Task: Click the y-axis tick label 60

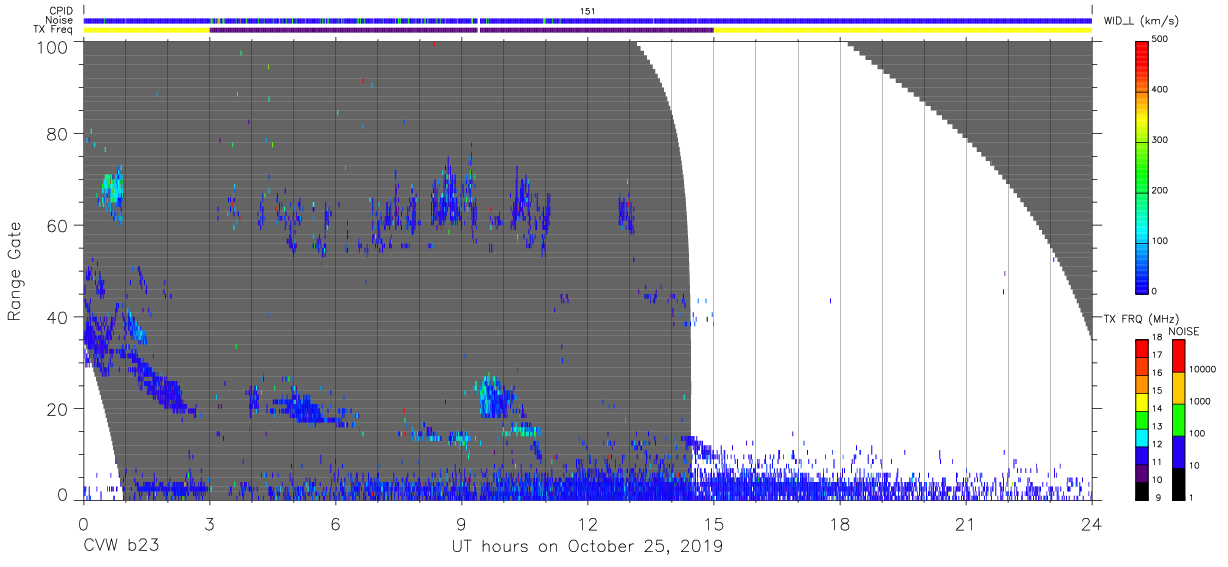Action: (59, 226)
